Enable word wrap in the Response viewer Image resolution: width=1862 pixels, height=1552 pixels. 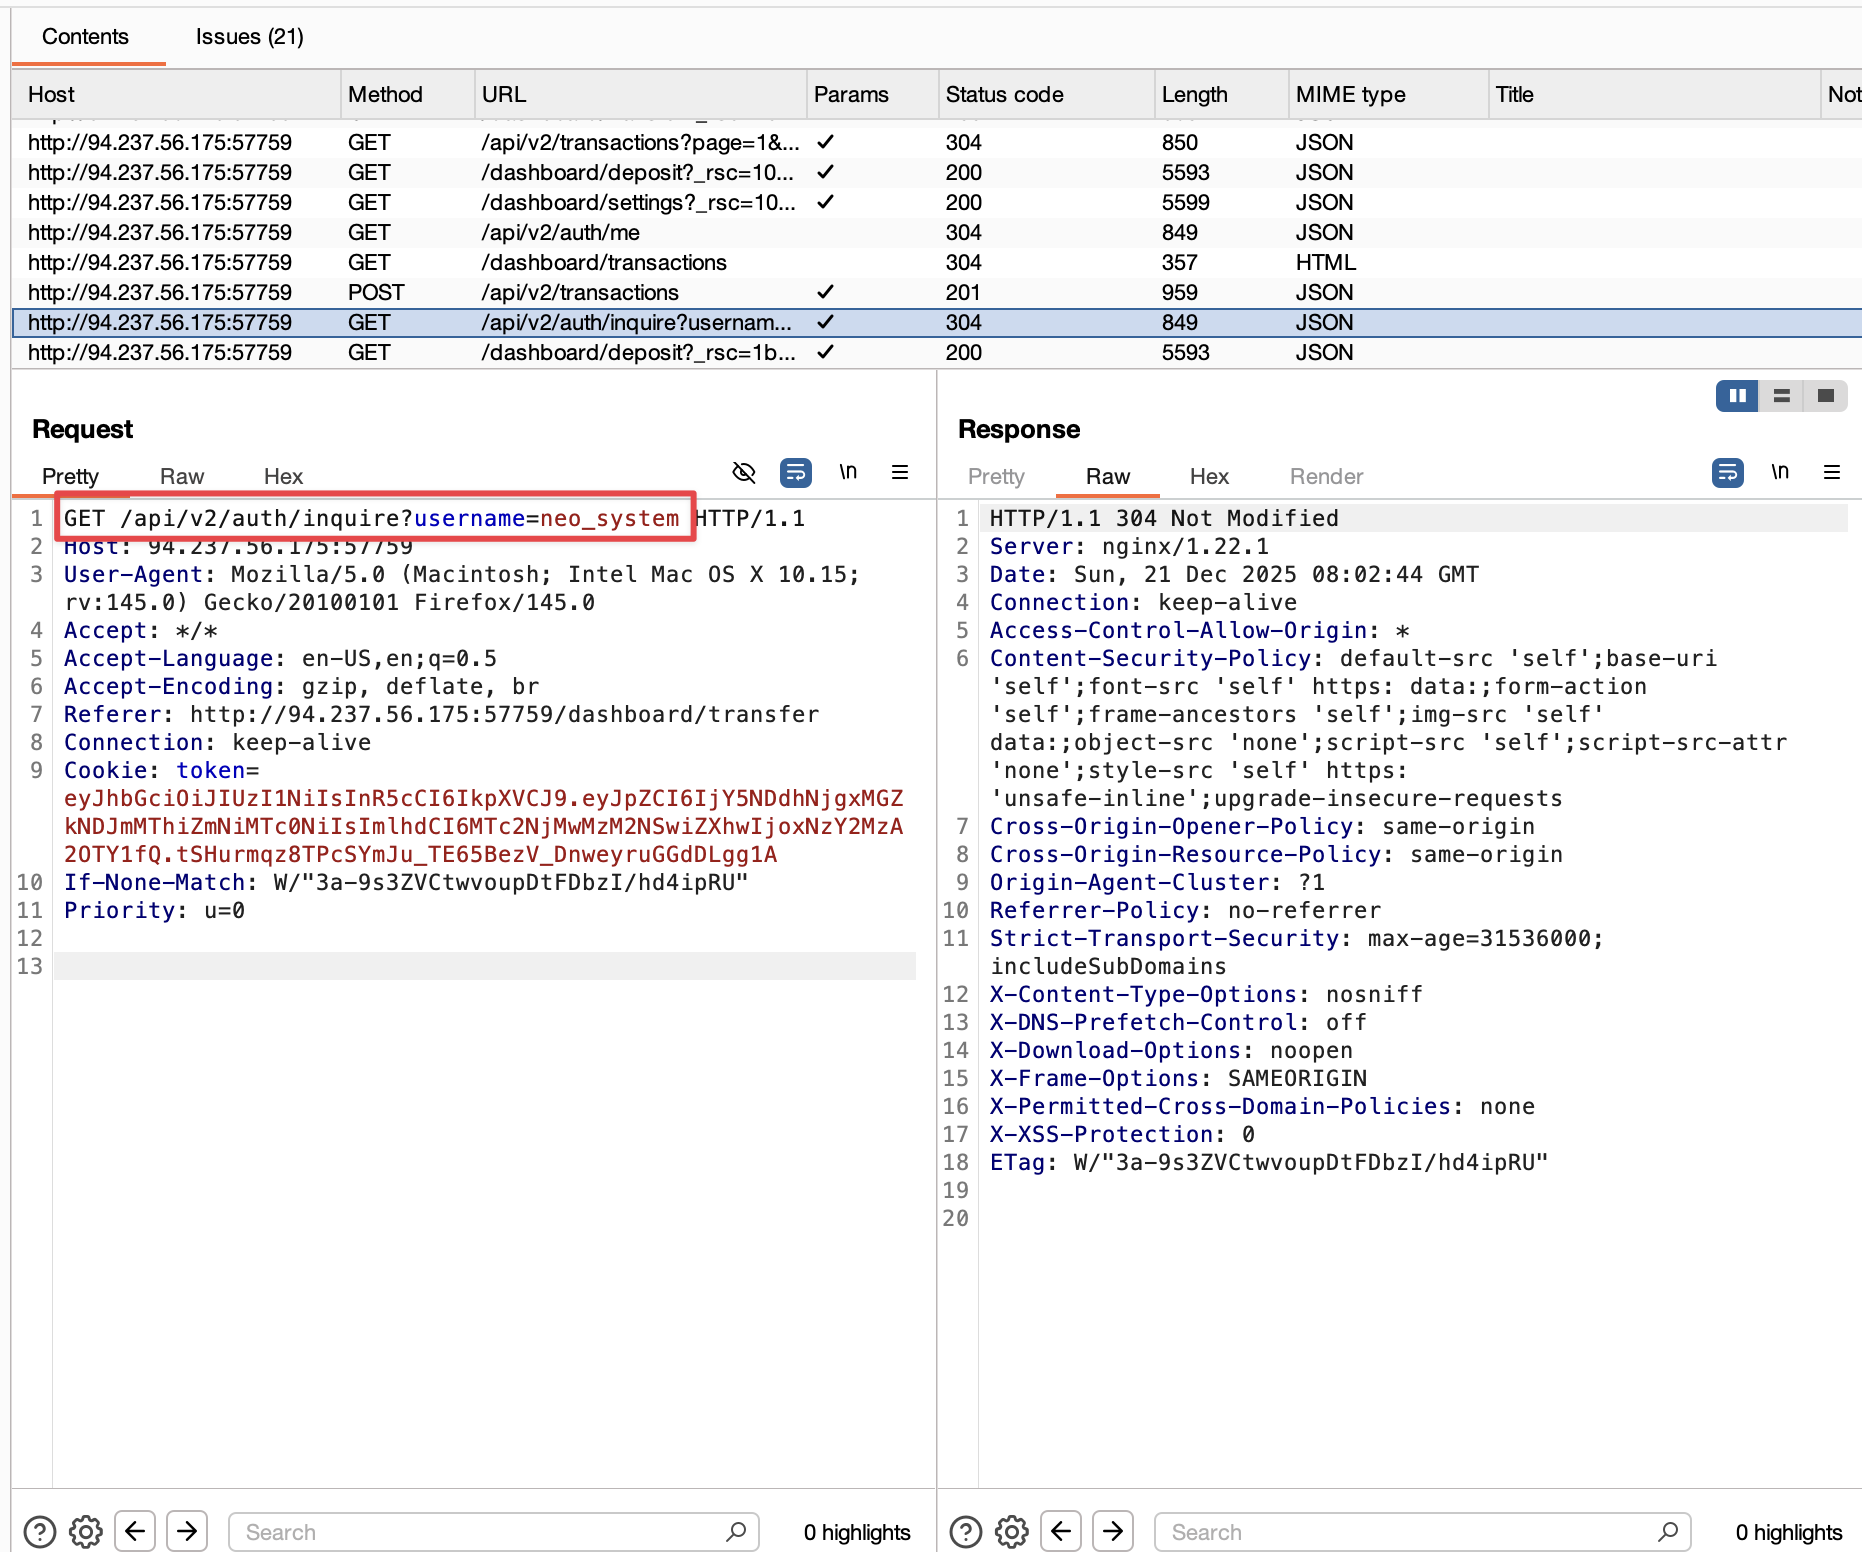click(x=1727, y=473)
